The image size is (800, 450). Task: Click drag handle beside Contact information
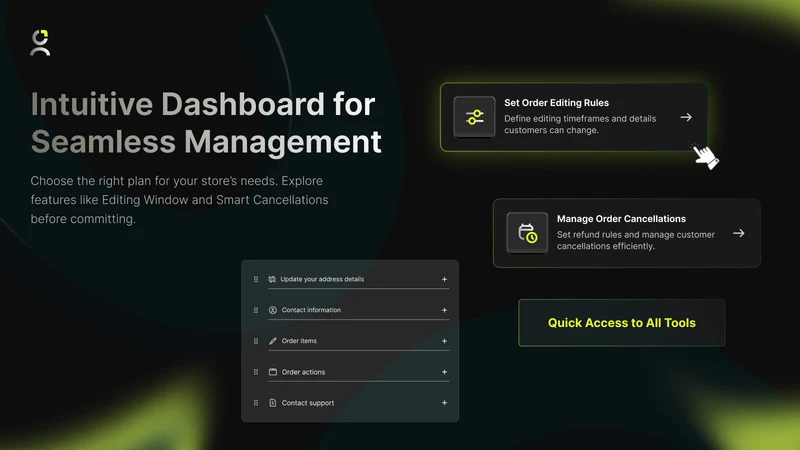(256, 310)
